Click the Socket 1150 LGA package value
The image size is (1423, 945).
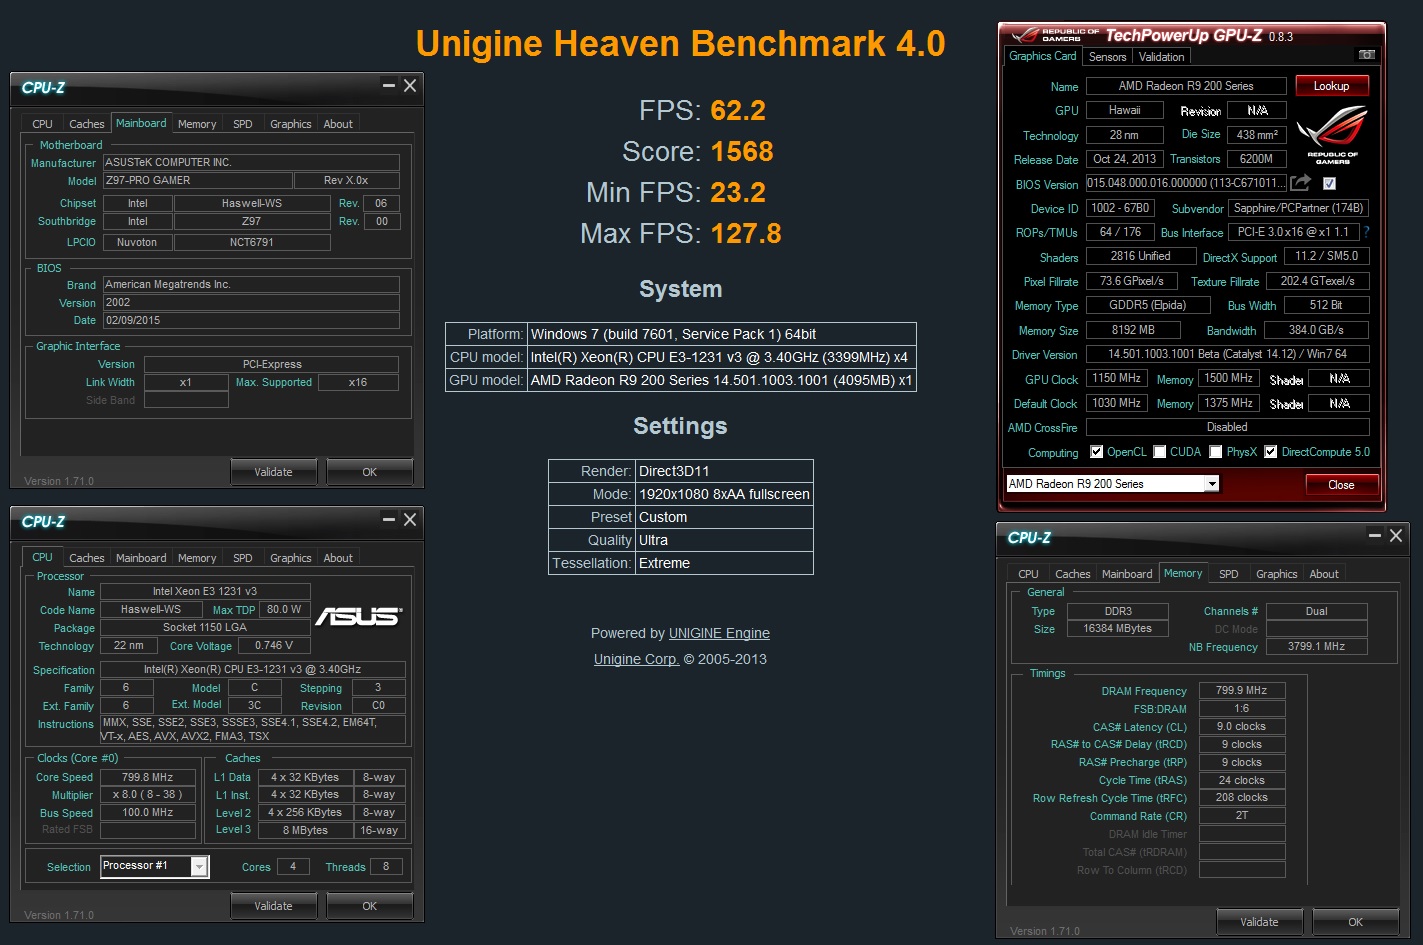click(205, 628)
